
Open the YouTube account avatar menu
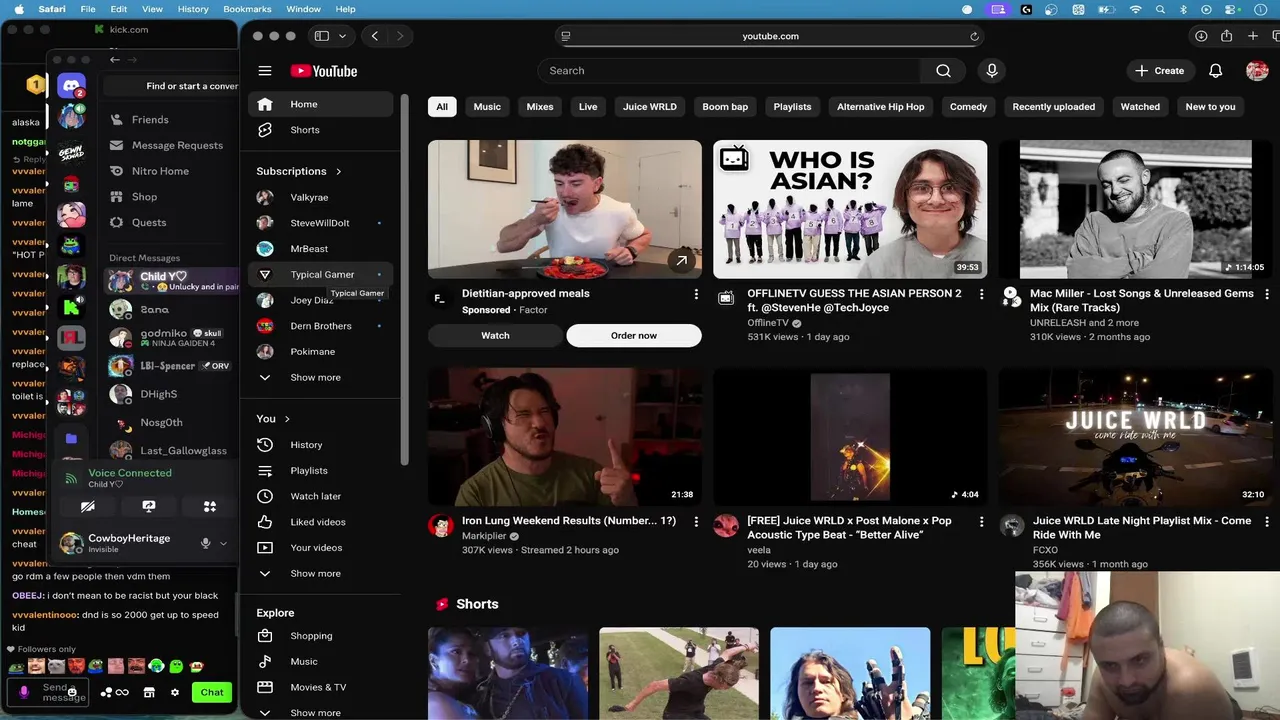click(1257, 71)
